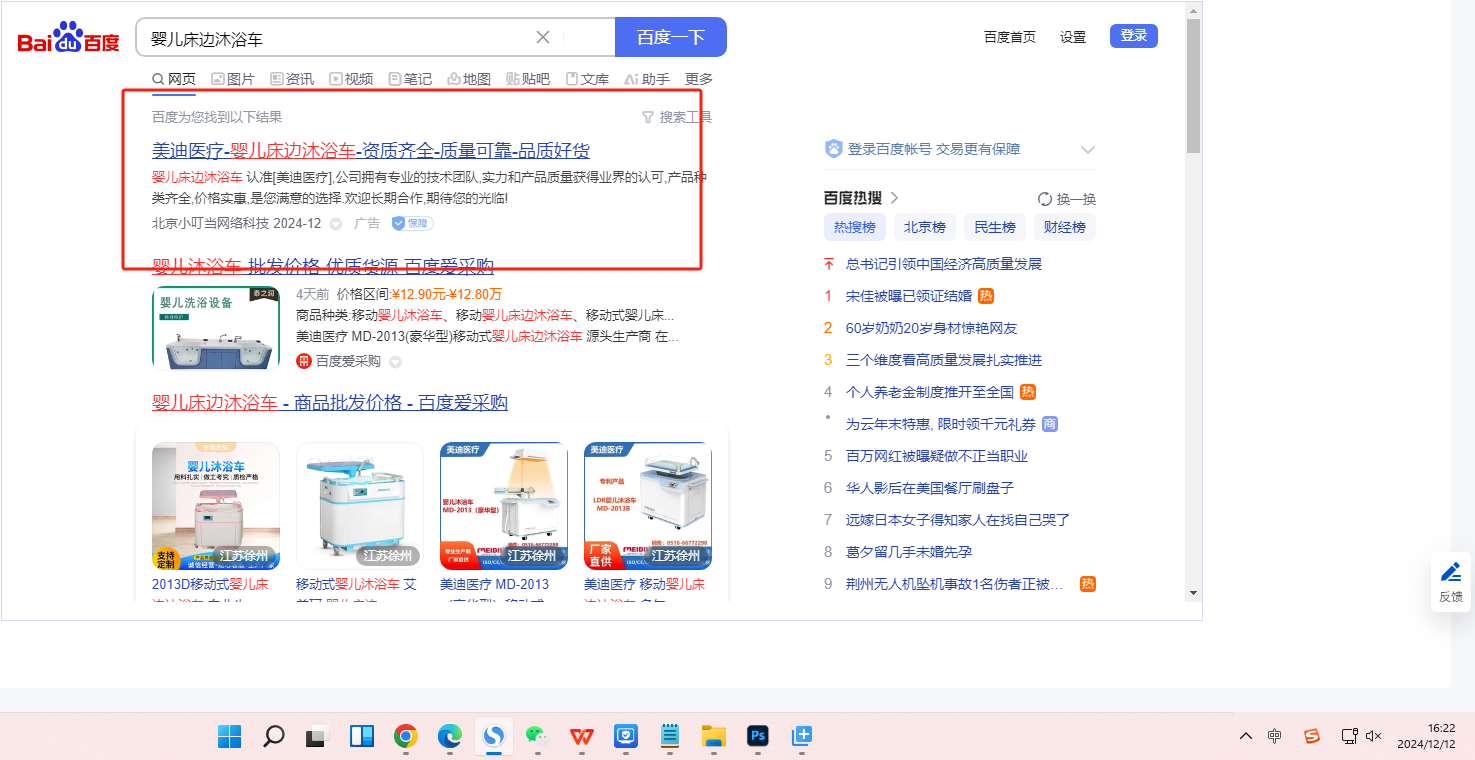The width and height of the screenshot is (1475, 760).
Task: Click the Baidu logo
Action: click(x=68, y=39)
